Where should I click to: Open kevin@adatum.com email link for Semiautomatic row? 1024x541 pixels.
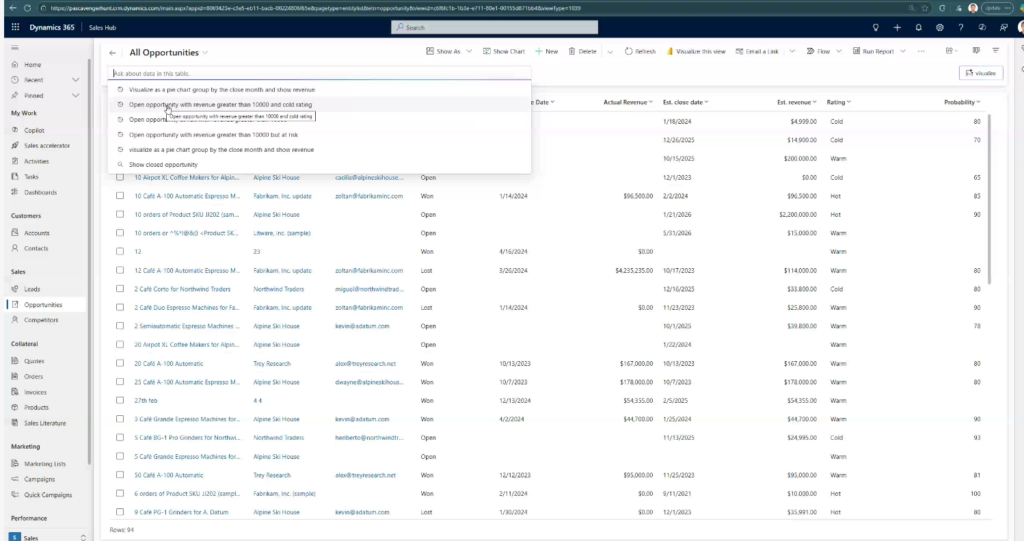pyautogui.click(x=362, y=326)
